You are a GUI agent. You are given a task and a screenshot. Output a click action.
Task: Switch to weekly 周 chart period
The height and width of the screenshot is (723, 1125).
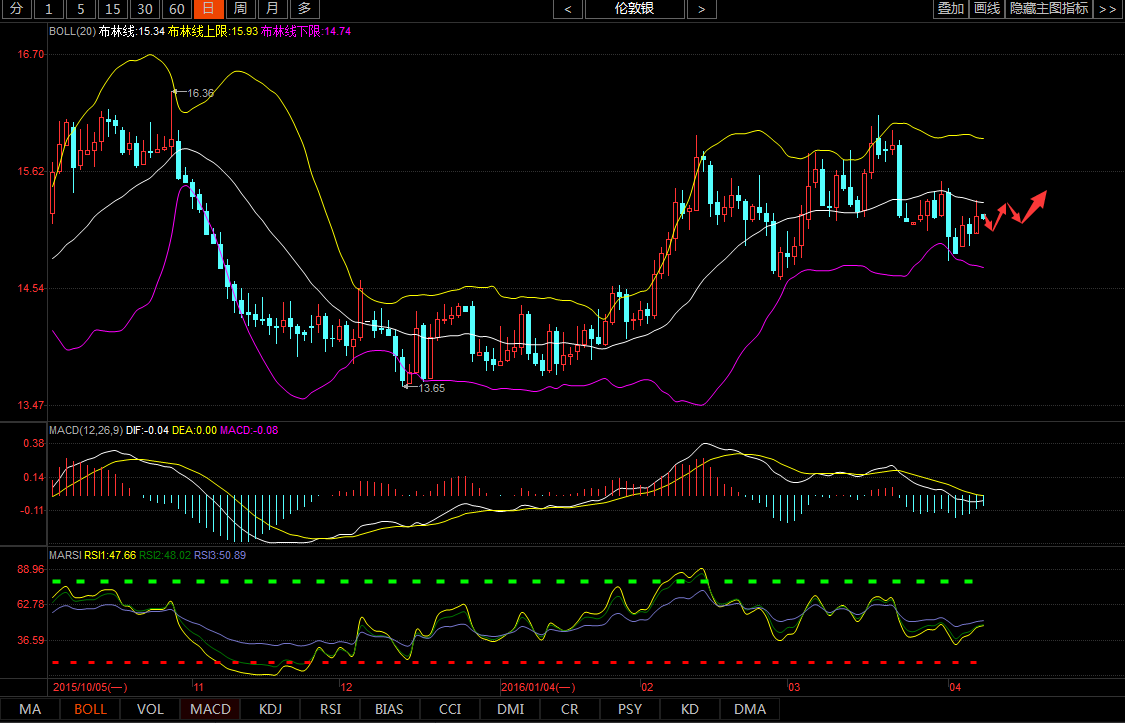[240, 9]
